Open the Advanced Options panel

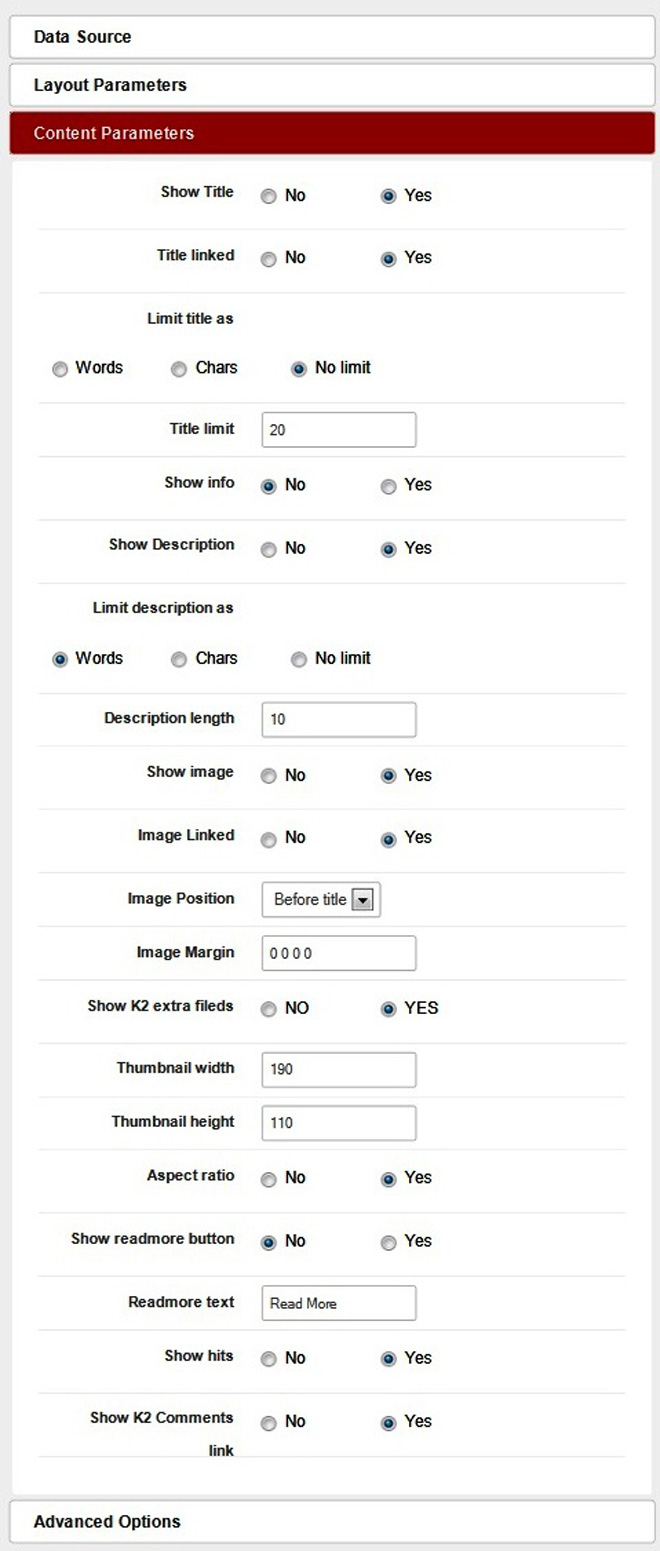tap(330, 1521)
